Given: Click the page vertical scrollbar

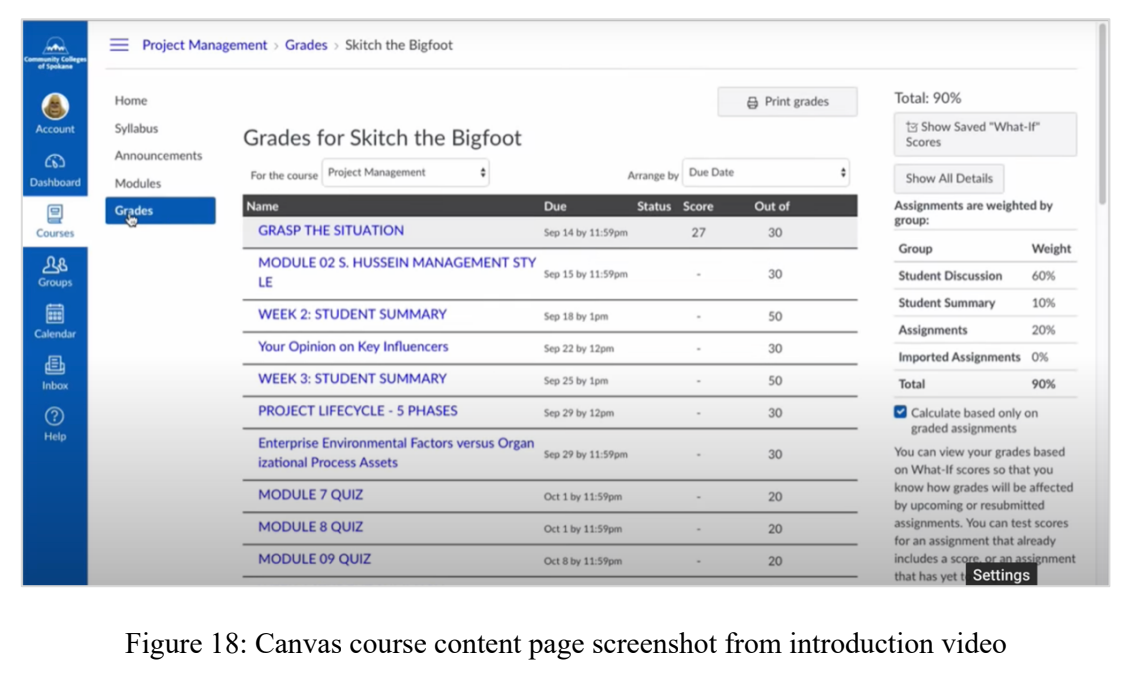Looking at the screenshot, I should tap(1102, 114).
